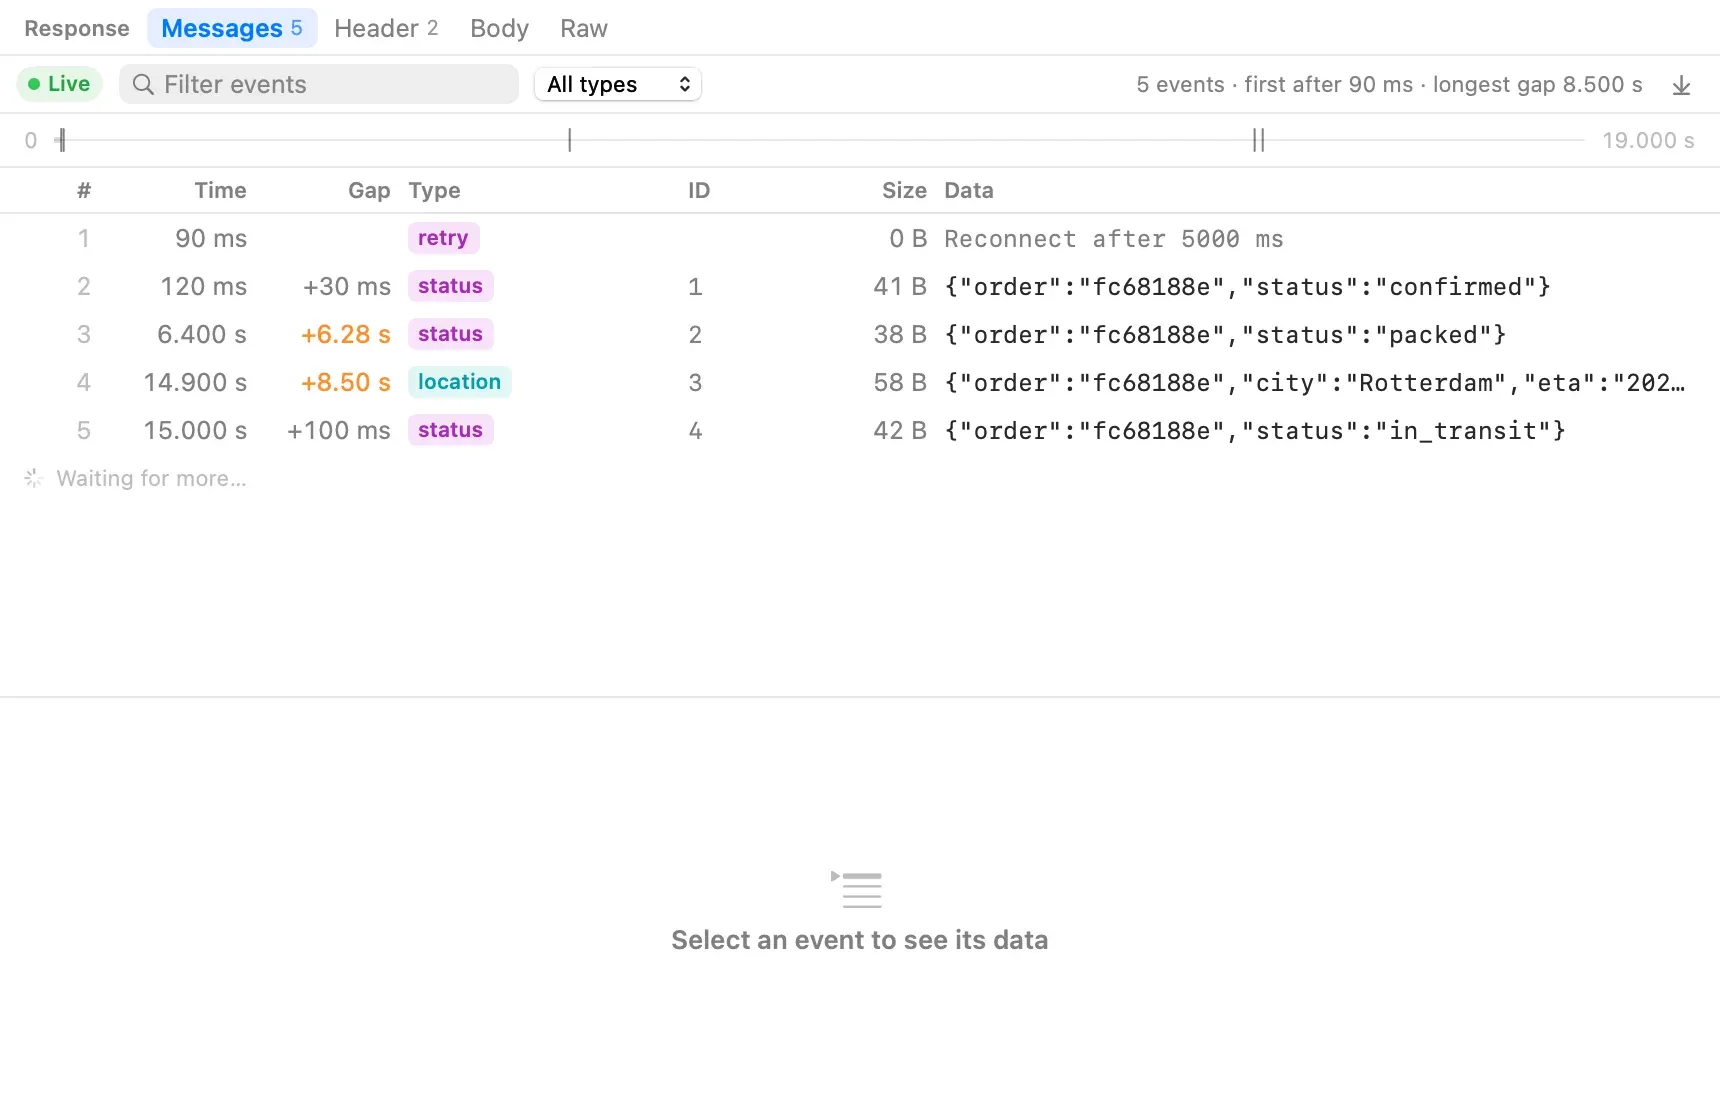
Task: Focus the Filter events field
Action: [x=319, y=84]
